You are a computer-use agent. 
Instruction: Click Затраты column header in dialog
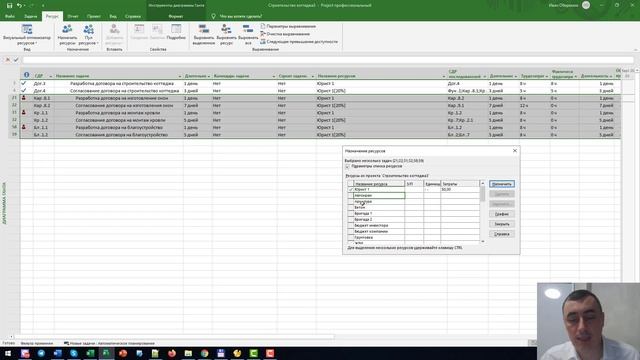click(x=460, y=184)
